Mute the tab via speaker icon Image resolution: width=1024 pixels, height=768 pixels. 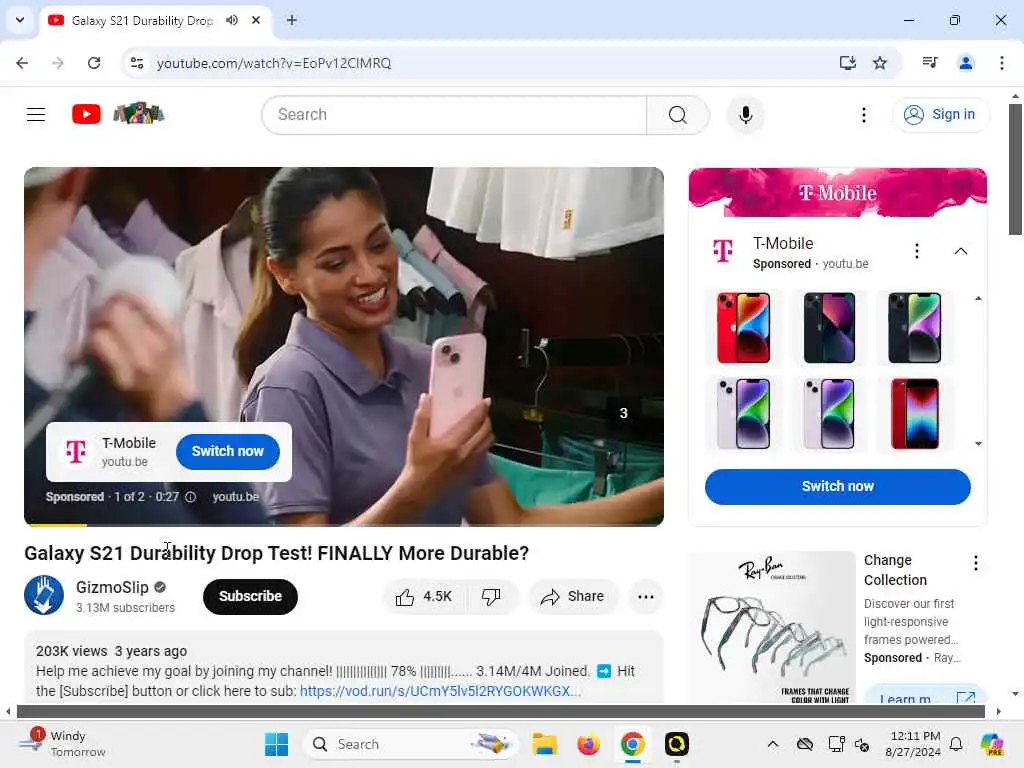click(232, 20)
